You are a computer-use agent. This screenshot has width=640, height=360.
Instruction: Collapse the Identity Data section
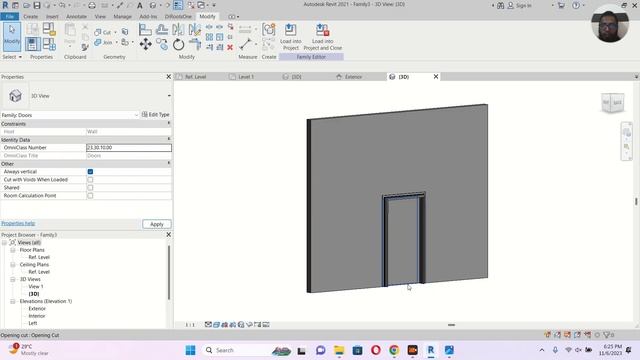(169, 139)
